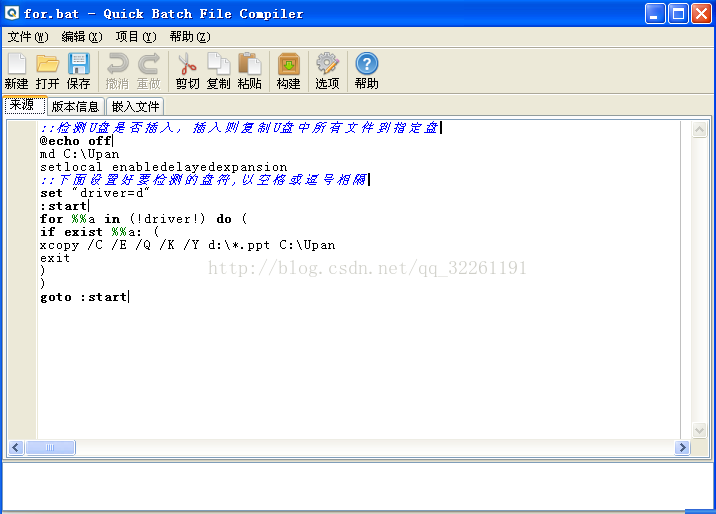716x514 pixels.
Task: Save the file with the 保存 icon
Action: pos(79,71)
